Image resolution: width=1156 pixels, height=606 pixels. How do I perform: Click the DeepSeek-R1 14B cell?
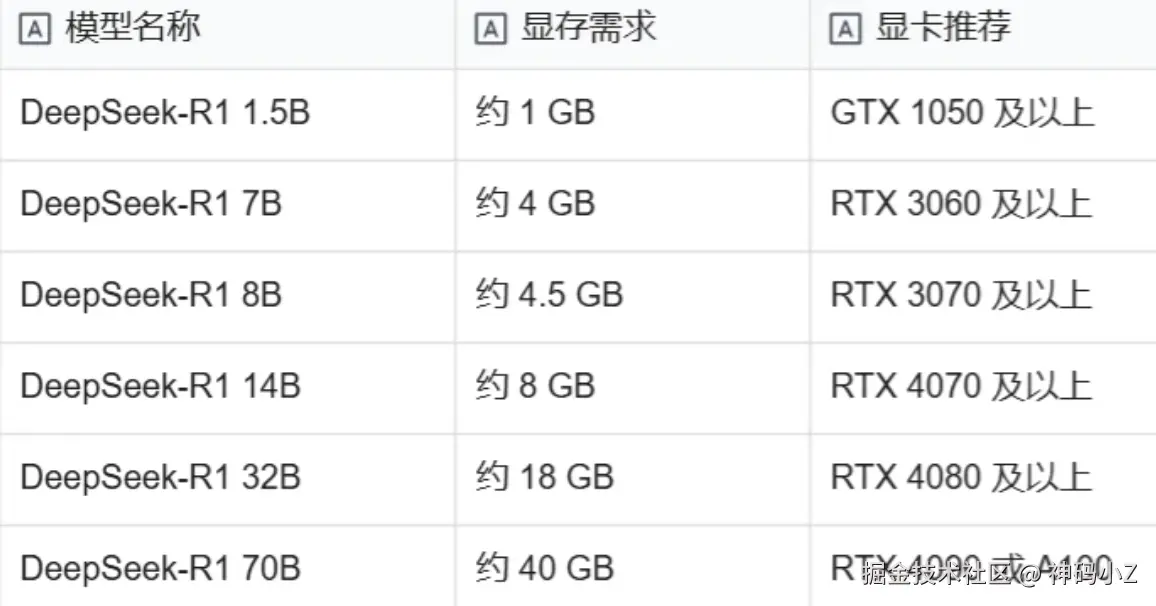pos(160,386)
